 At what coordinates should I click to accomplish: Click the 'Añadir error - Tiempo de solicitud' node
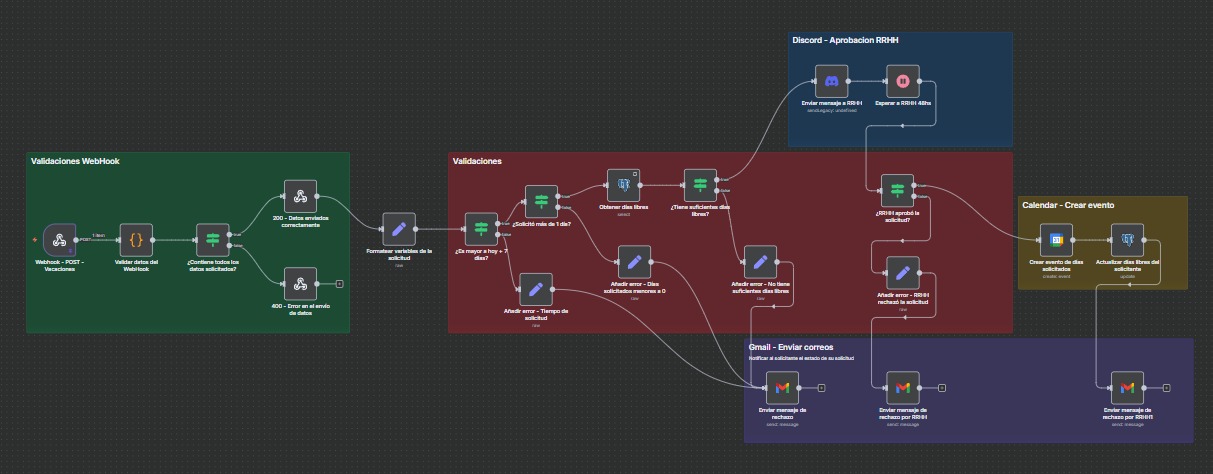pyautogui.click(x=535, y=289)
